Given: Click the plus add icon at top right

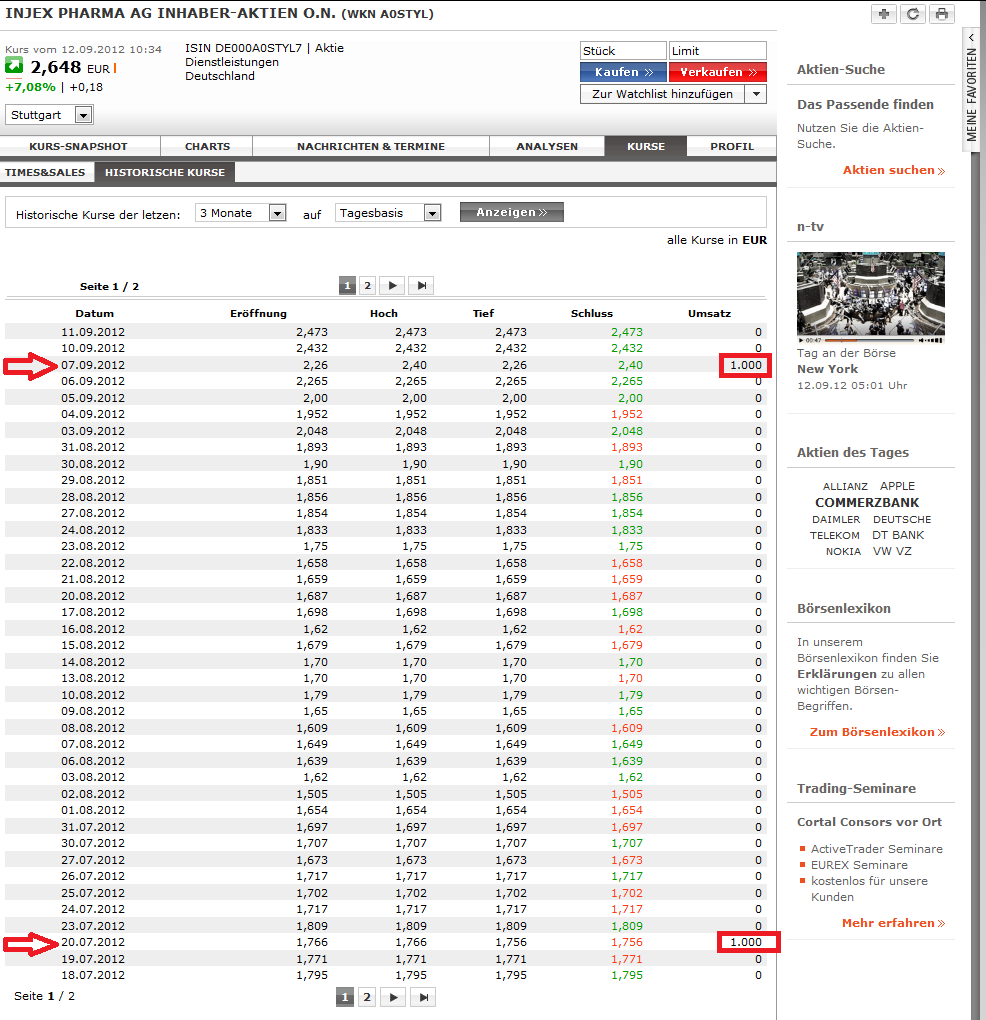Looking at the screenshot, I should click(883, 14).
